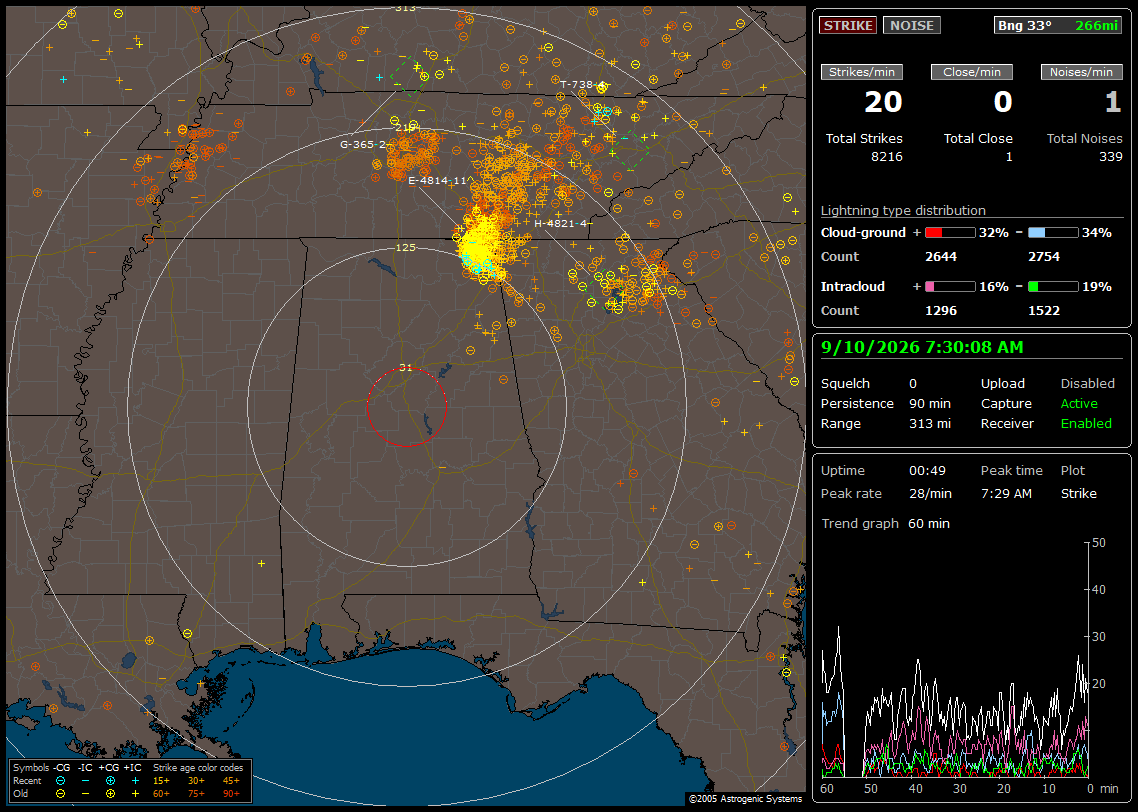The width and height of the screenshot is (1138, 812).
Task: Click the G-365-2 storm cell label
Action: [363, 144]
